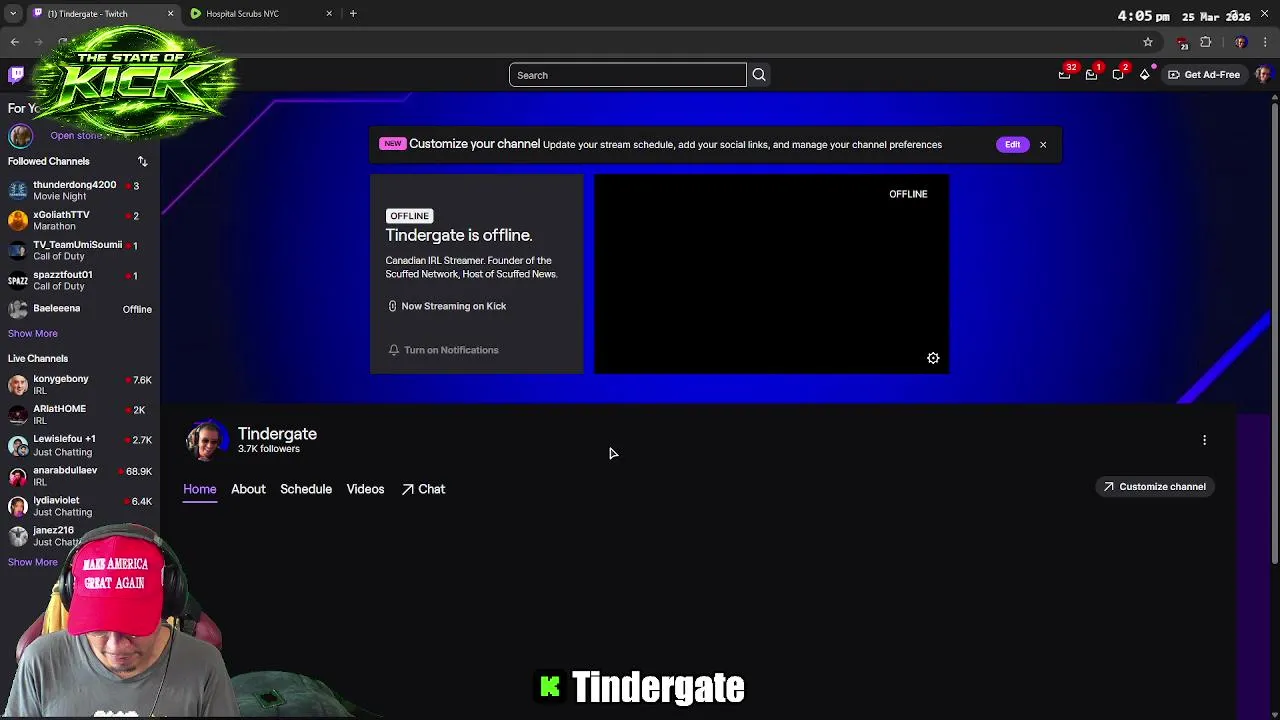This screenshot has width=1280, height=720.
Task: Open spazztfoot01 Call of Duty channel
Action: 80,280
